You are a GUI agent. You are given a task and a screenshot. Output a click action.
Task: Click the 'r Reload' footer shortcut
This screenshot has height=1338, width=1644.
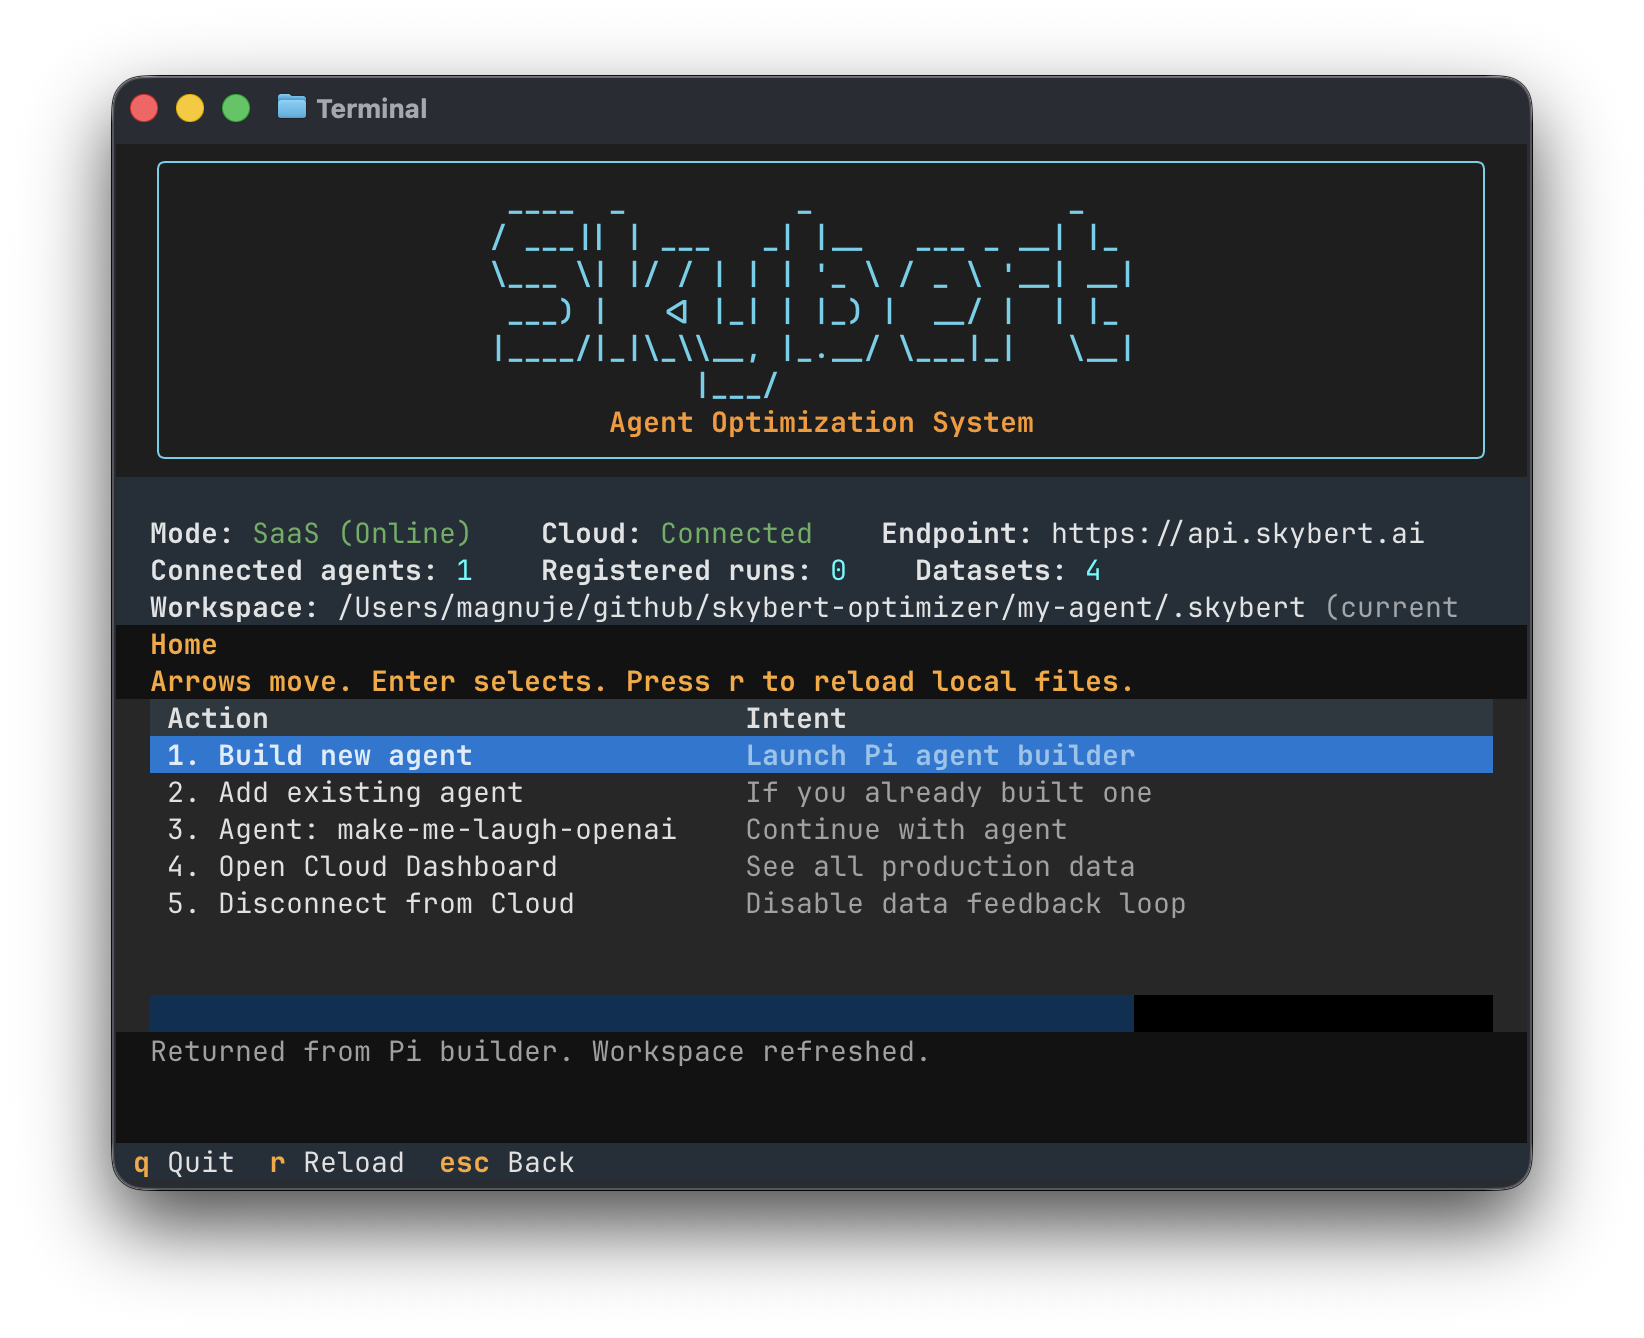[337, 1163]
